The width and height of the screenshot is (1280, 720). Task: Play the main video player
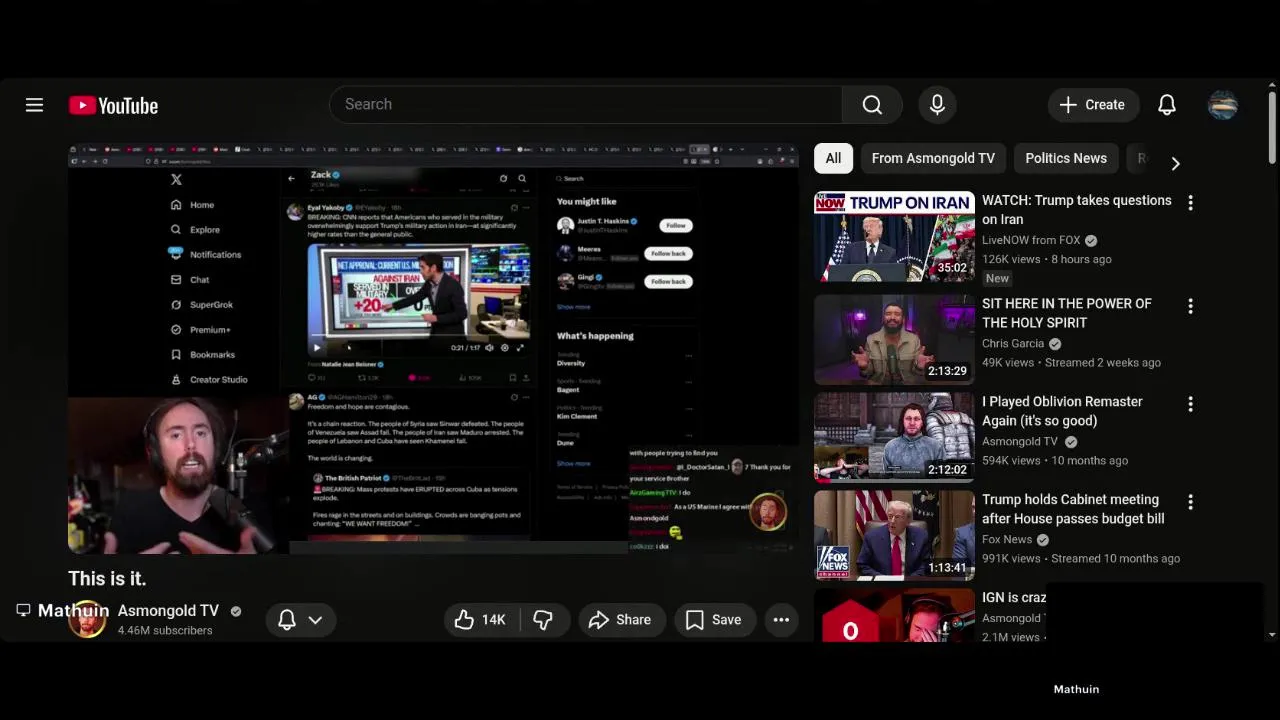pos(433,349)
